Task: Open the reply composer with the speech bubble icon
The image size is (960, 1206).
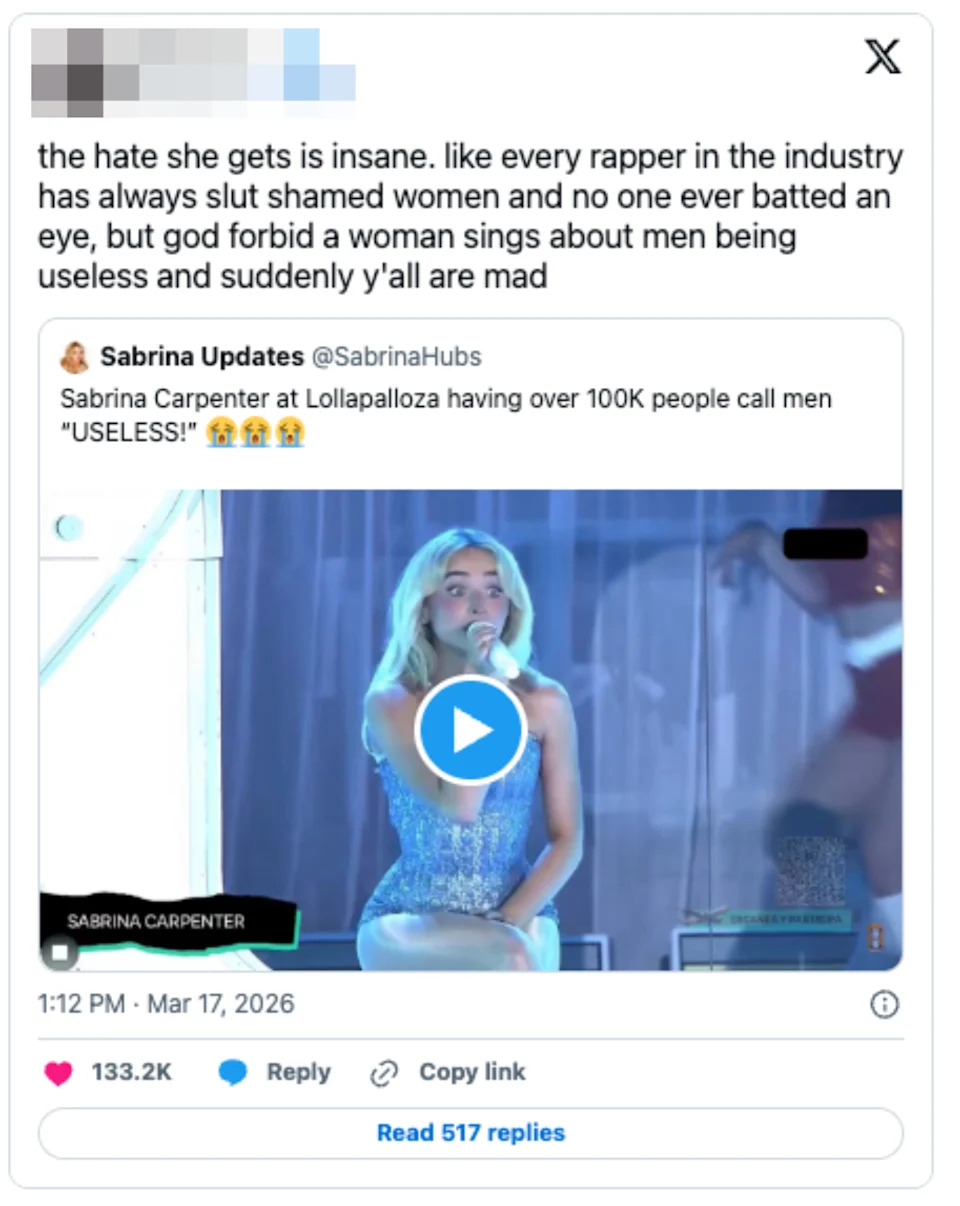Action: [233, 1072]
